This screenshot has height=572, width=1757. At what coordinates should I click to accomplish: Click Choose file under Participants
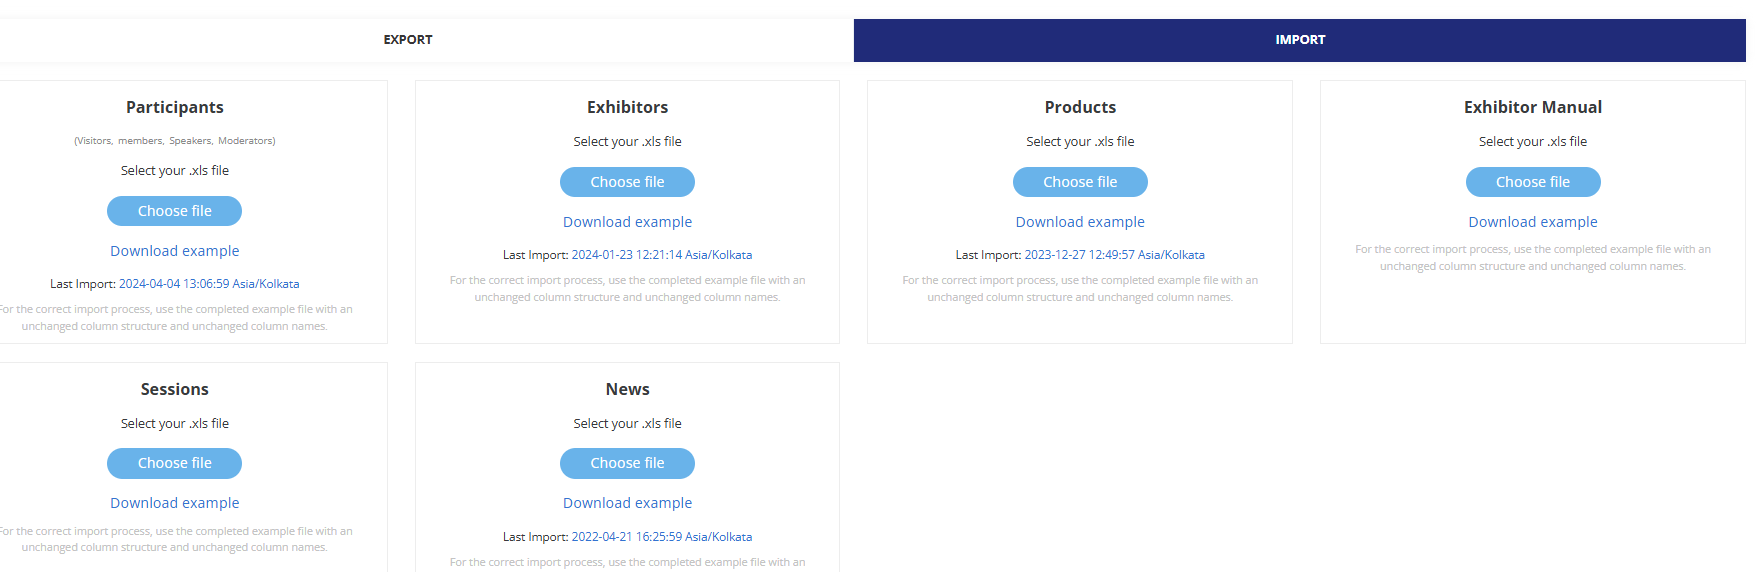(174, 211)
